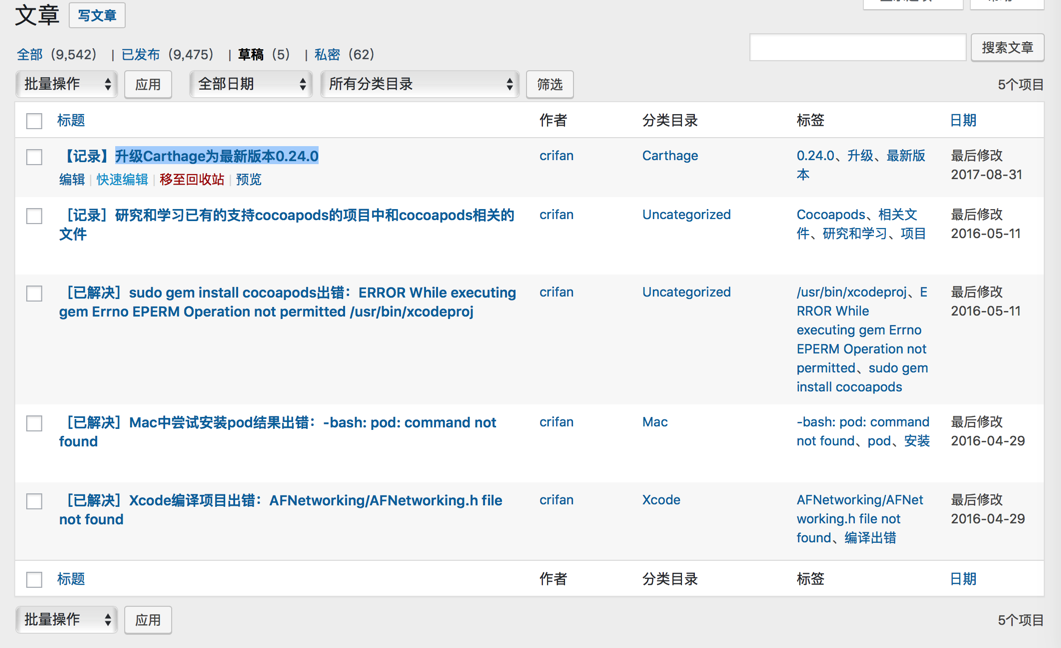Tick checkbox for the Carthage upgrade post
This screenshot has width=1061, height=648.
(x=34, y=157)
